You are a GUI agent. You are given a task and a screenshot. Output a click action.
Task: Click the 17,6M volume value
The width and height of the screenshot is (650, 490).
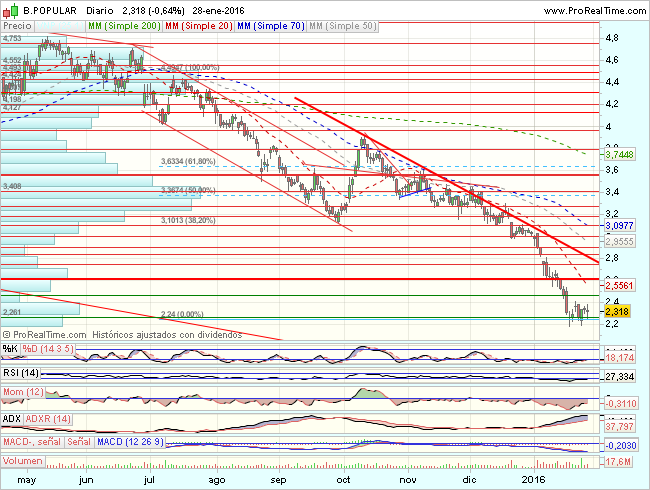tap(618, 461)
